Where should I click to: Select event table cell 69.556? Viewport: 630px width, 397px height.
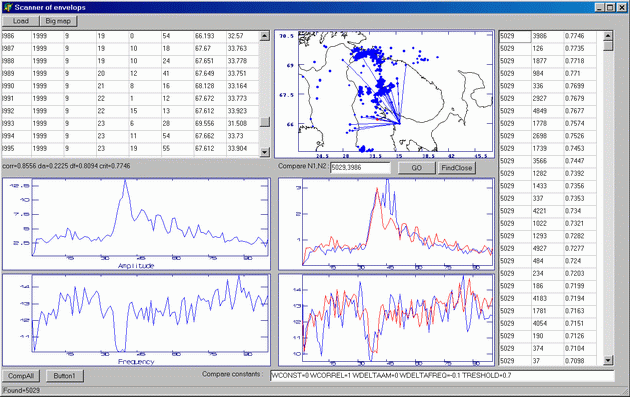[210, 123]
